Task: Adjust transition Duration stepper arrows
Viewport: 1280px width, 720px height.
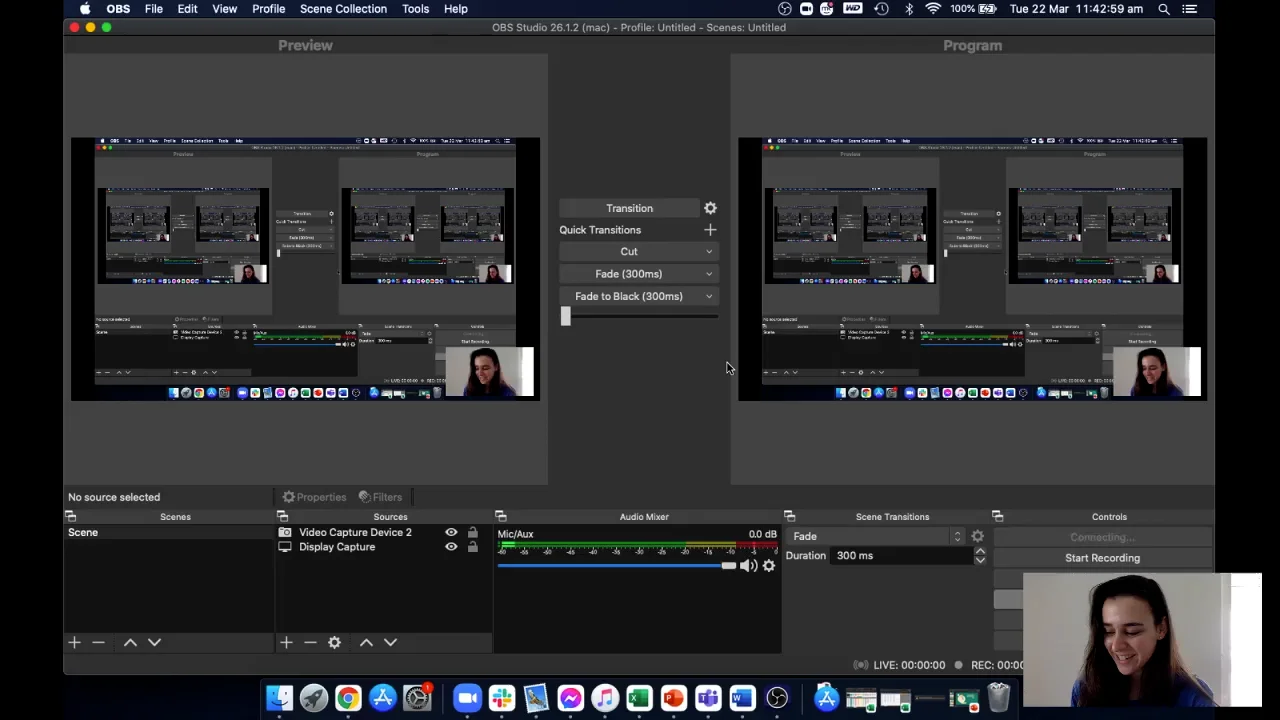Action: click(980, 556)
